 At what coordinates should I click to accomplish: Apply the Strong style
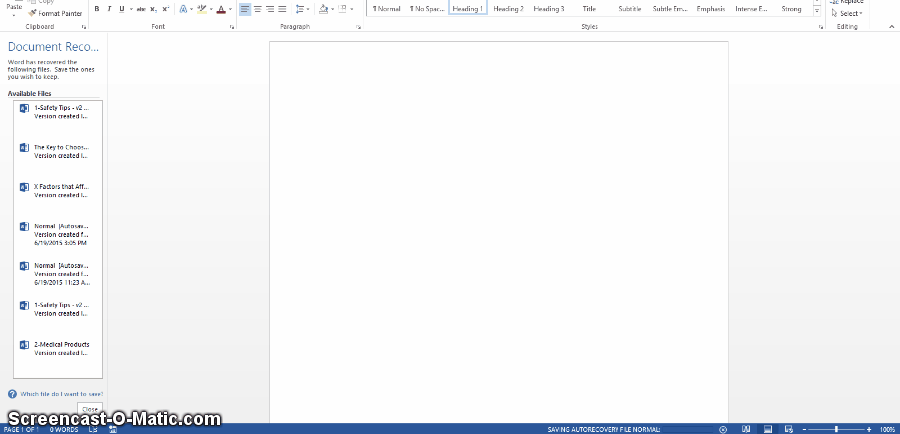pyautogui.click(x=791, y=9)
